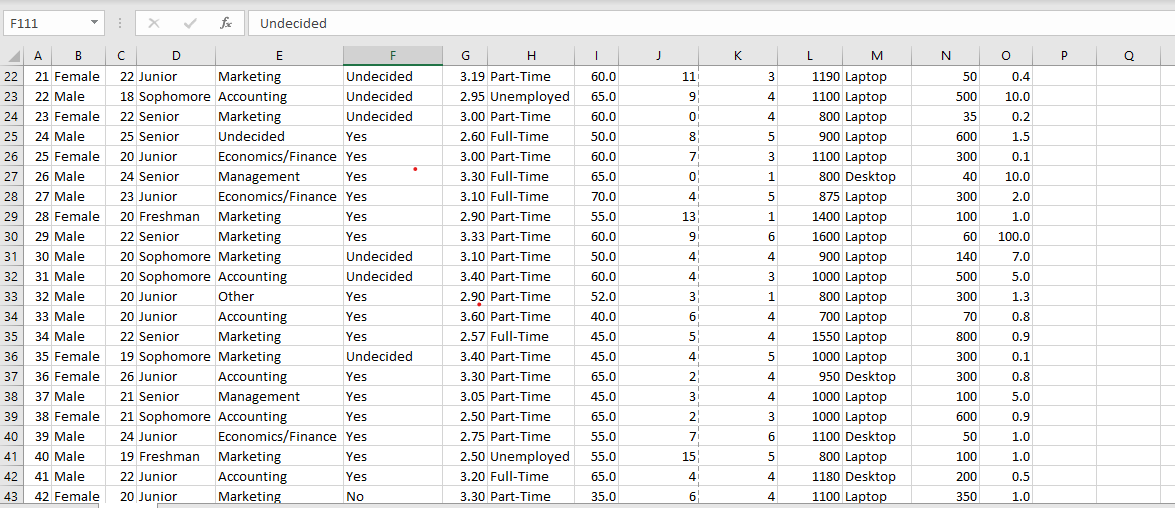Click the Enter checkmark icon in formula bar
The image size is (1175, 508).
(x=190, y=23)
